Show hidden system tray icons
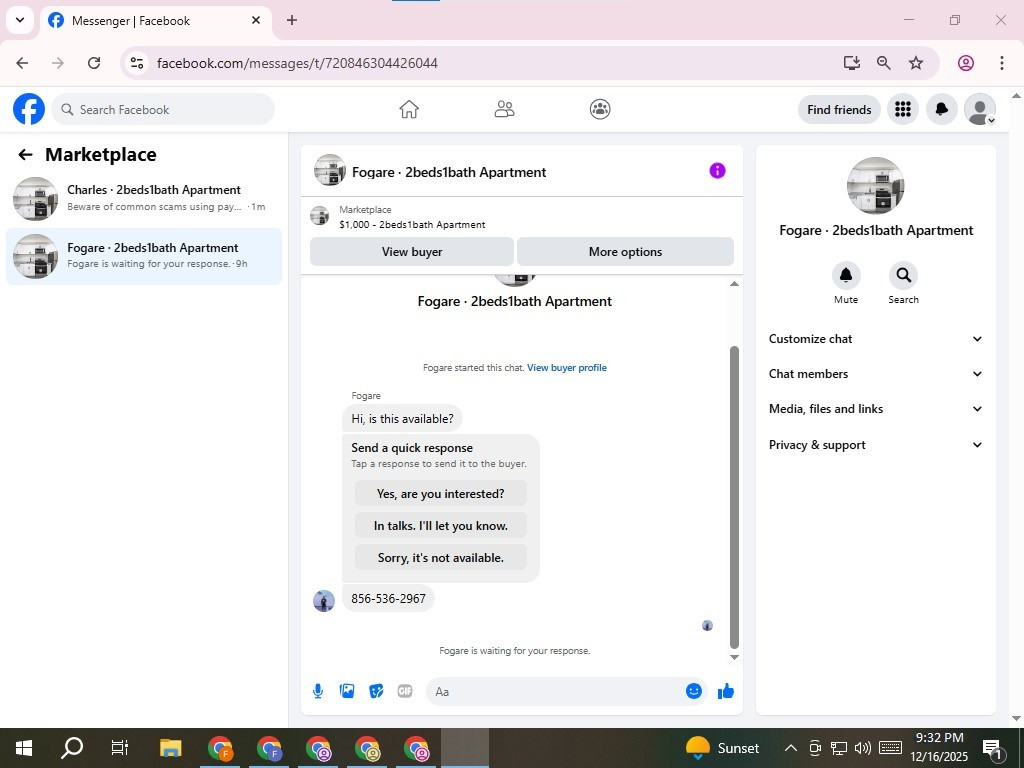Image resolution: width=1024 pixels, height=768 pixels. click(790, 748)
